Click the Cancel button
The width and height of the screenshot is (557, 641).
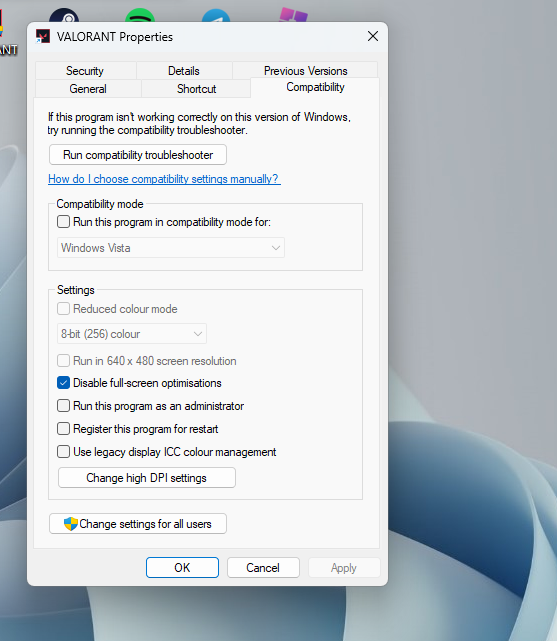pos(263,567)
